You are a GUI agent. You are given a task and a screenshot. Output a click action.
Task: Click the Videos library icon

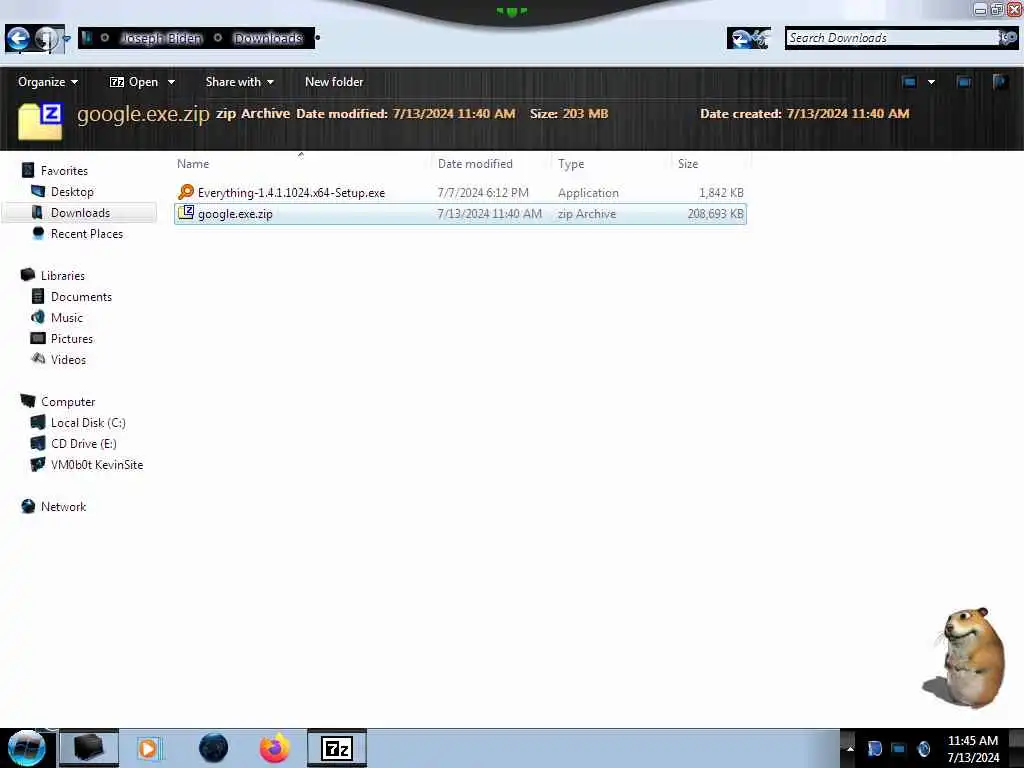coord(38,359)
